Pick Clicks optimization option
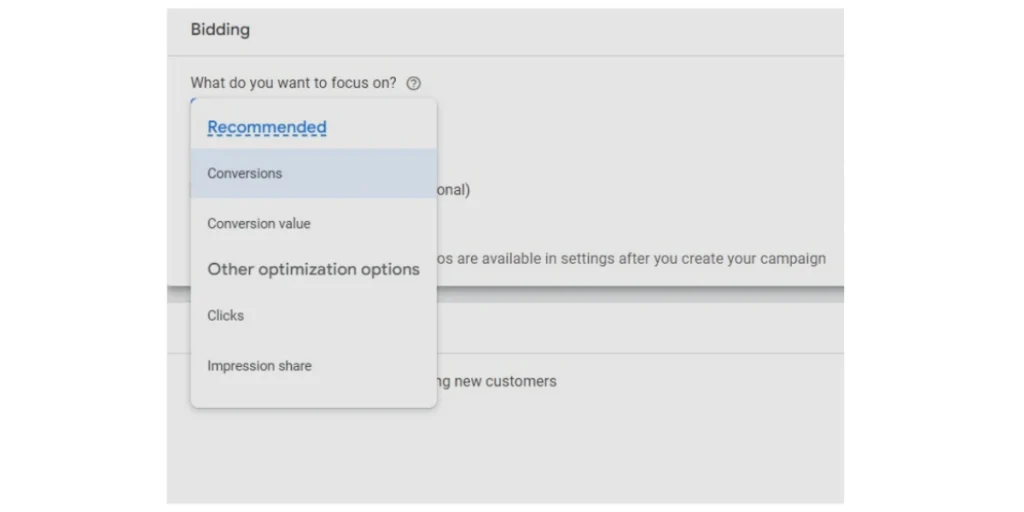The height and width of the screenshot is (512, 1024). 313,315
